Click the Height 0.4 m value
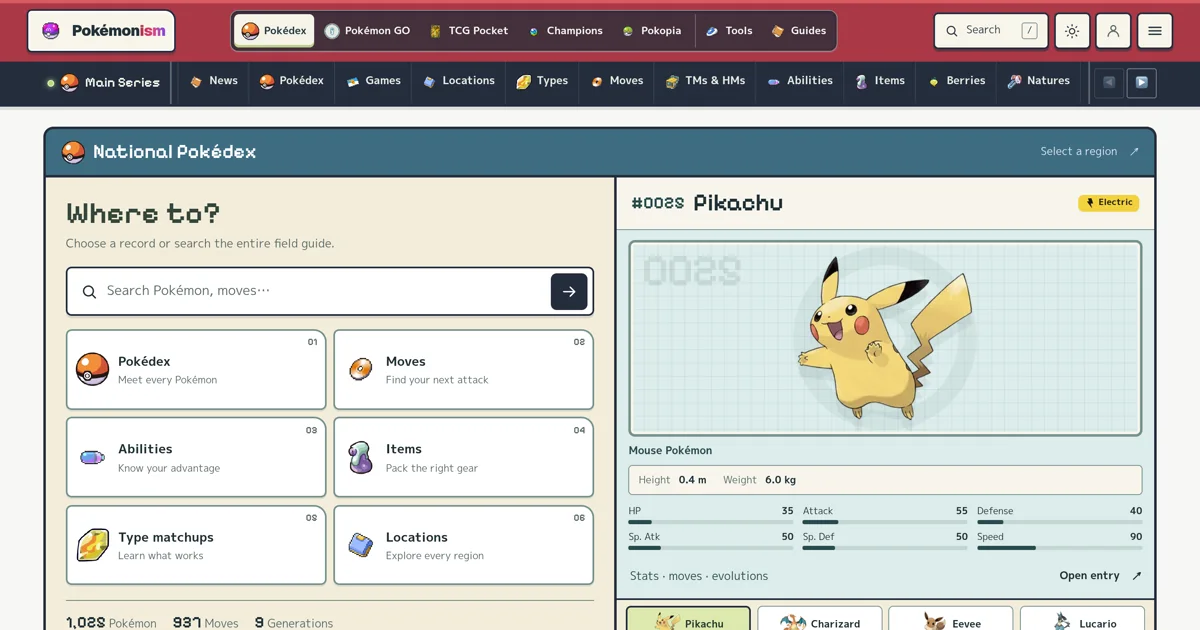The image size is (1200, 630). point(672,480)
